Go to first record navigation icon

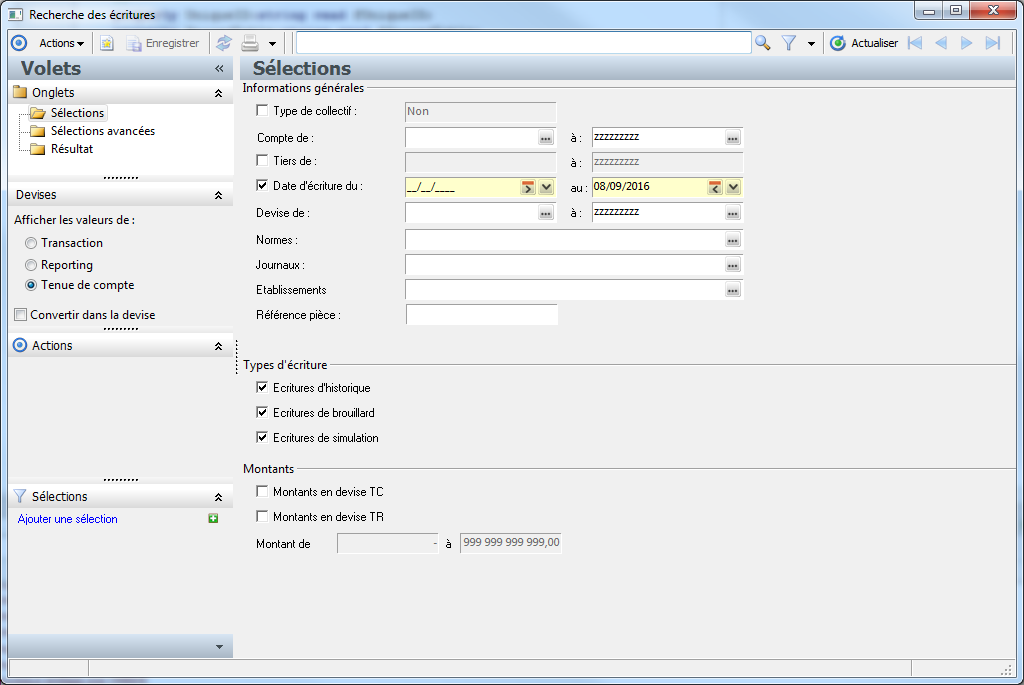pos(916,43)
